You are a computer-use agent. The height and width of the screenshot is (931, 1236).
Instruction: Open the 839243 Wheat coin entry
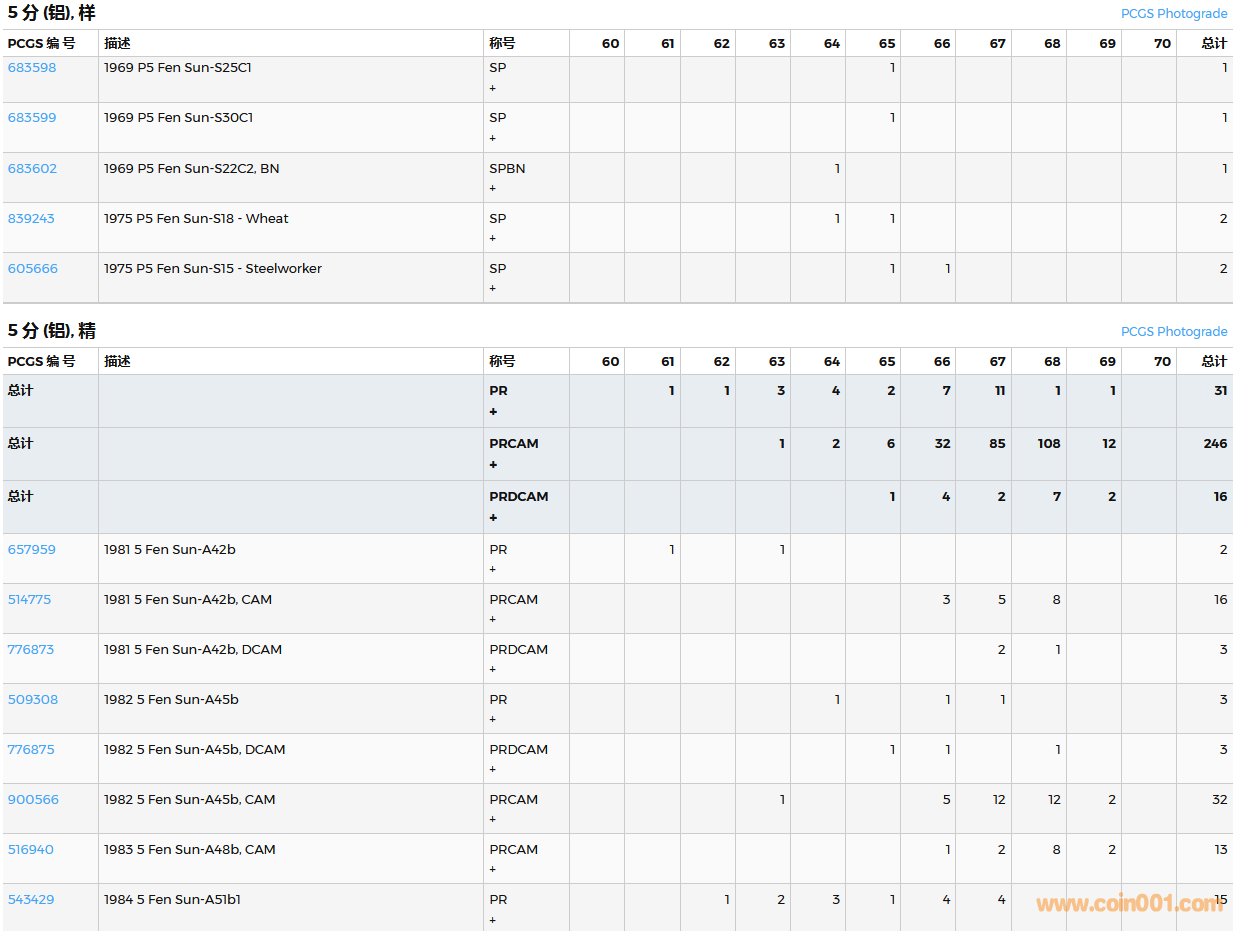[31, 218]
